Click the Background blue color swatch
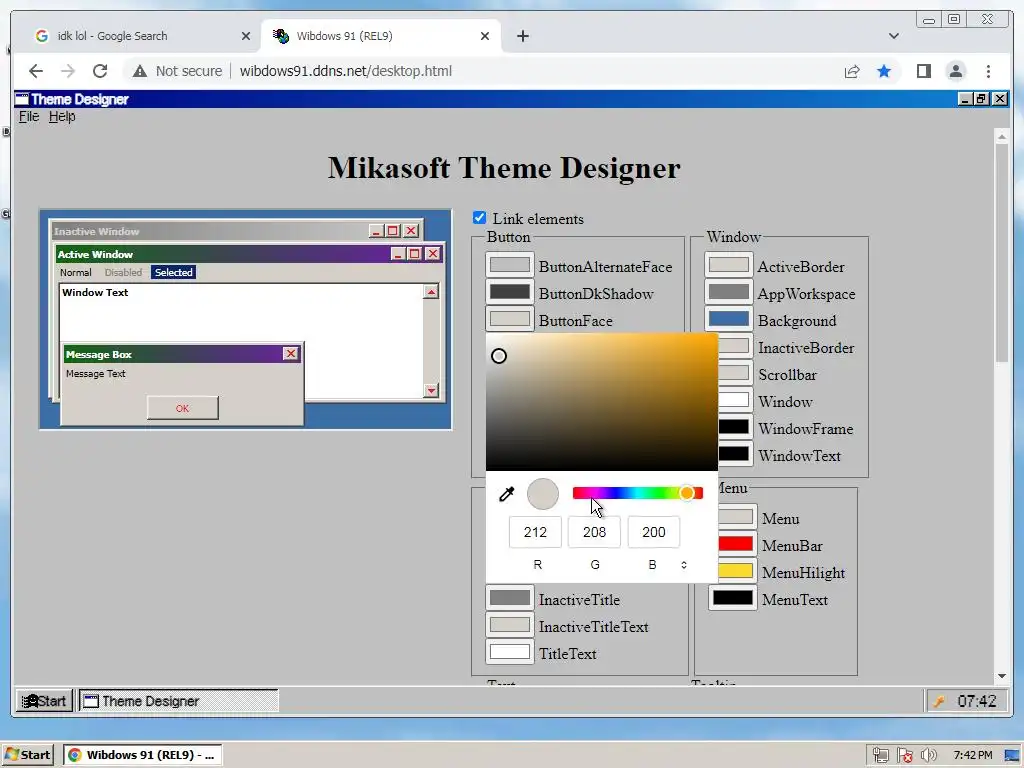This screenshot has width=1024, height=768. point(729,319)
